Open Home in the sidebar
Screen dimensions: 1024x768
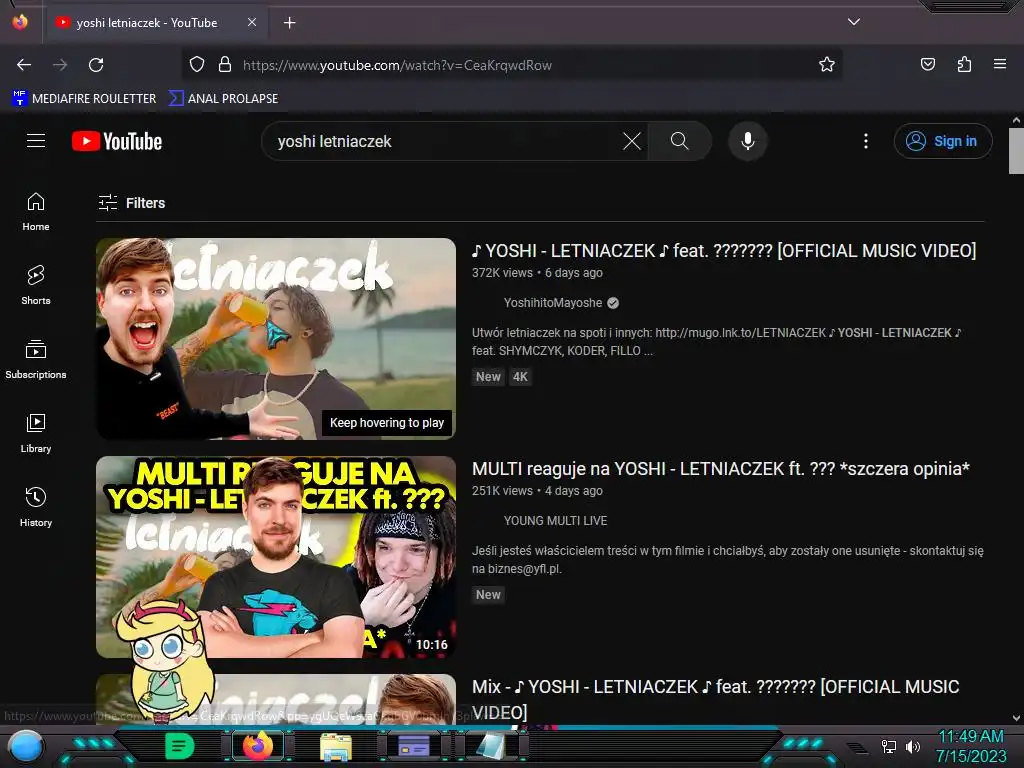[x=36, y=212]
